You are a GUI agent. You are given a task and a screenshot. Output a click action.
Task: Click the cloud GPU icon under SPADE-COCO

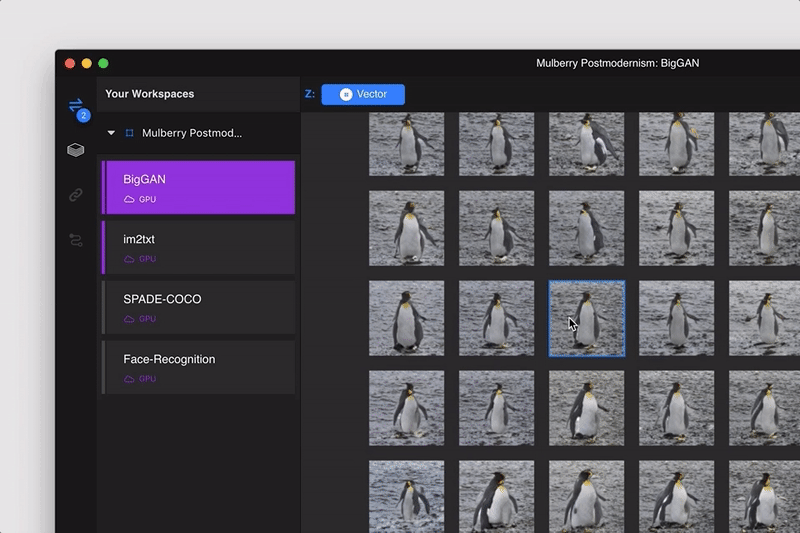point(129,319)
